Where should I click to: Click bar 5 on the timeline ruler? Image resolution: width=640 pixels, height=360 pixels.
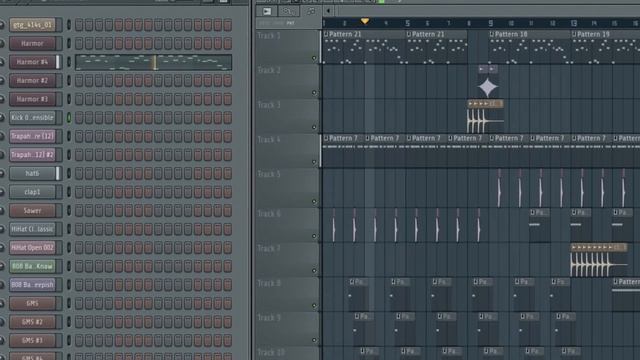407,23
